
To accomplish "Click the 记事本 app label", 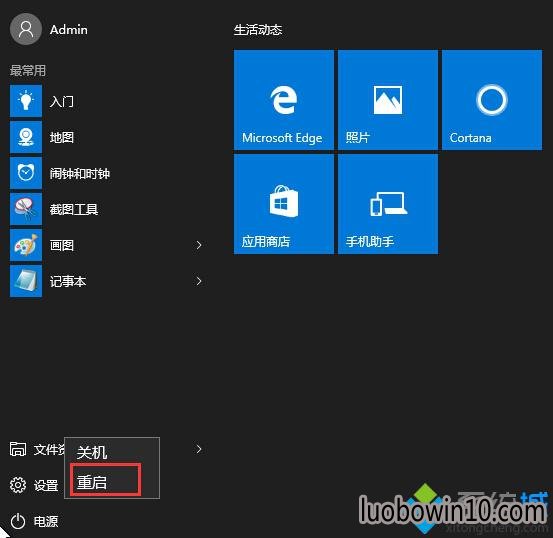I will (68, 282).
